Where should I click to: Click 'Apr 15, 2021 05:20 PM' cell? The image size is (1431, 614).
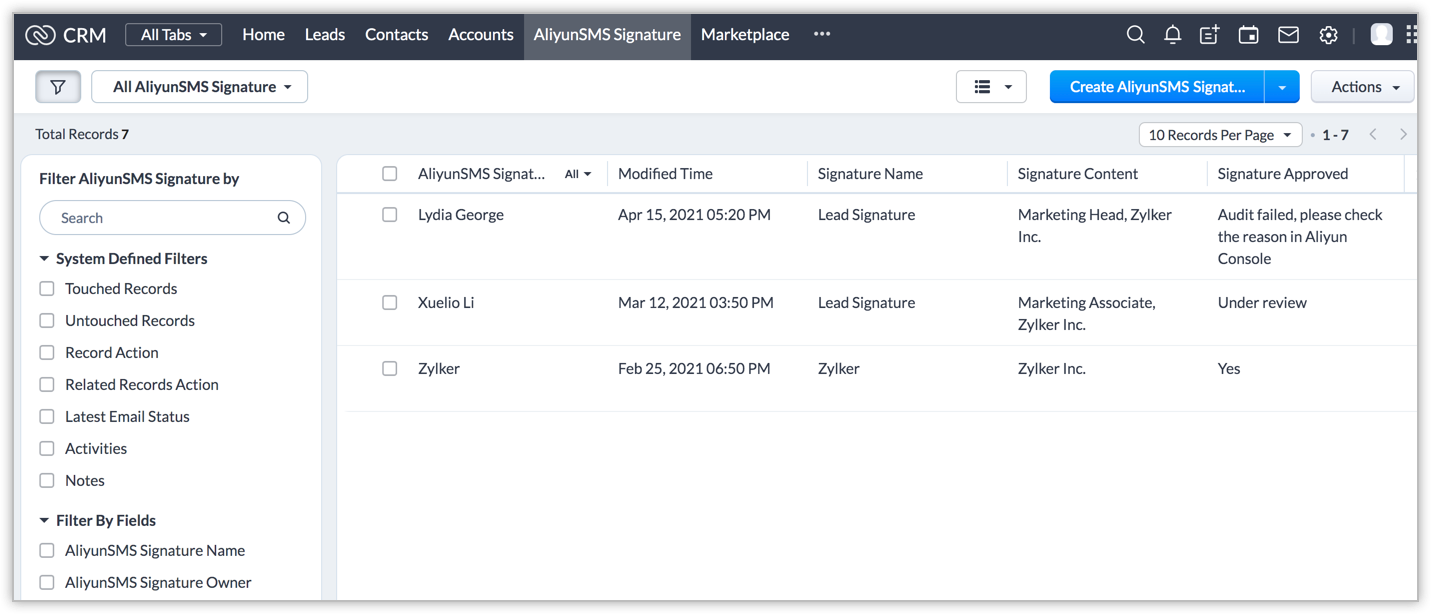(x=694, y=215)
